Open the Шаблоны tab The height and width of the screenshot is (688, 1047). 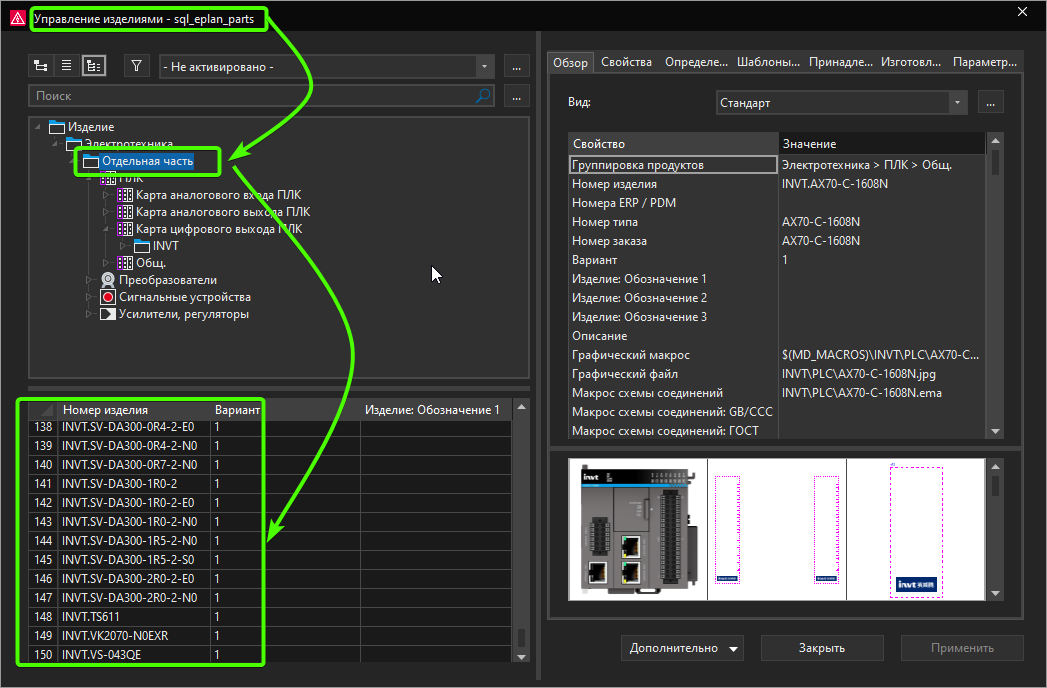(x=768, y=62)
